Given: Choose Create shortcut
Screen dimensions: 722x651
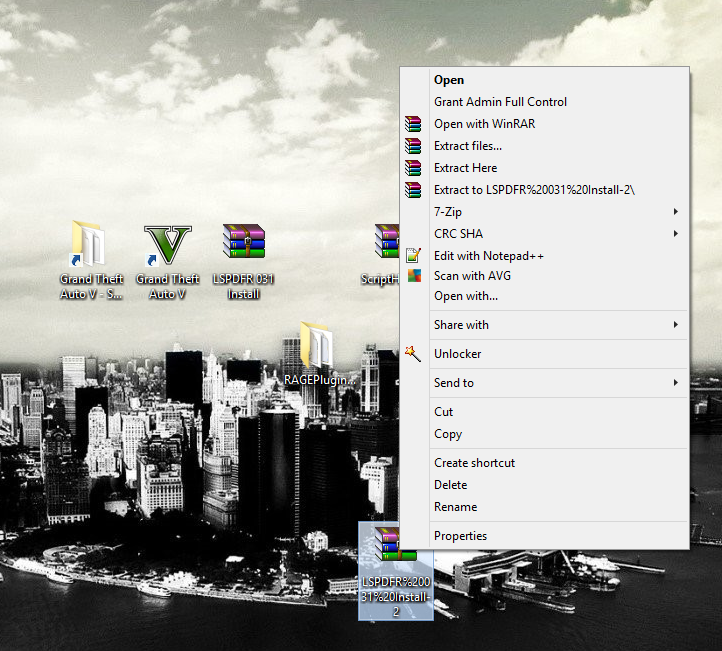Looking at the screenshot, I should click(x=544, y=463).
